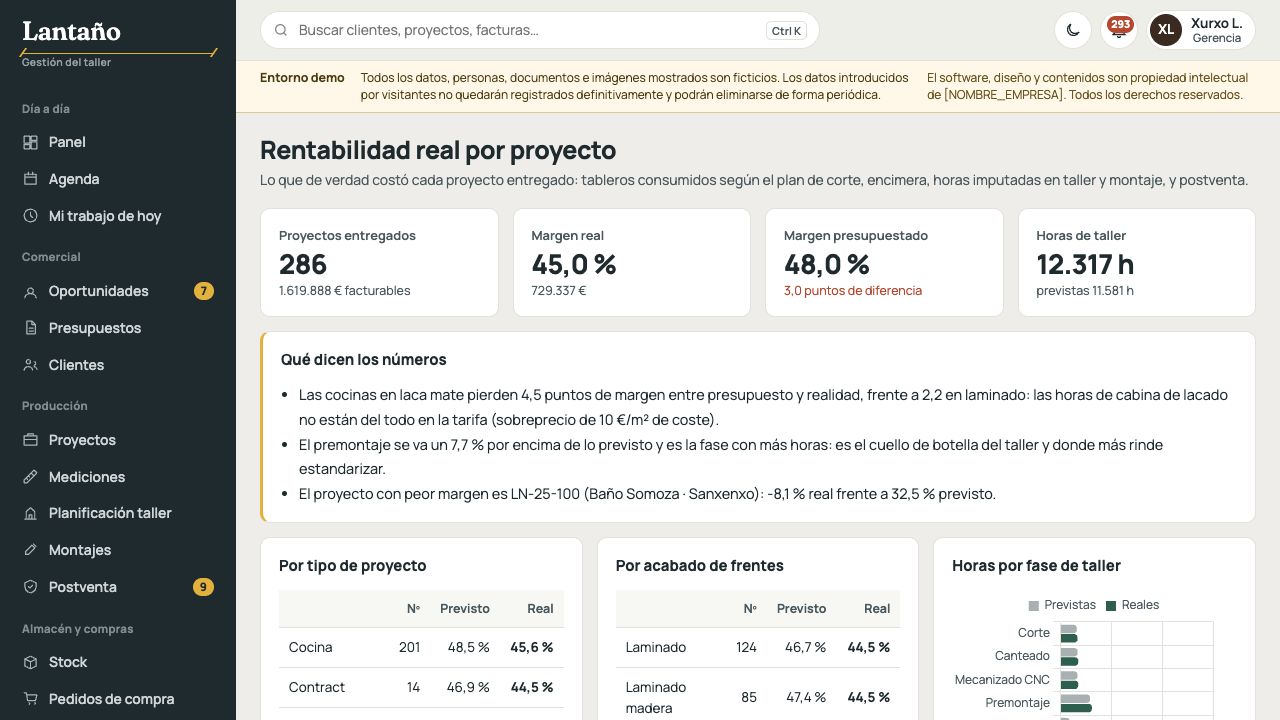The width and height of the screenshot is (1280, 720).
Task: Click the Previstas gray legend swatch
Action: coord(1034,606)
